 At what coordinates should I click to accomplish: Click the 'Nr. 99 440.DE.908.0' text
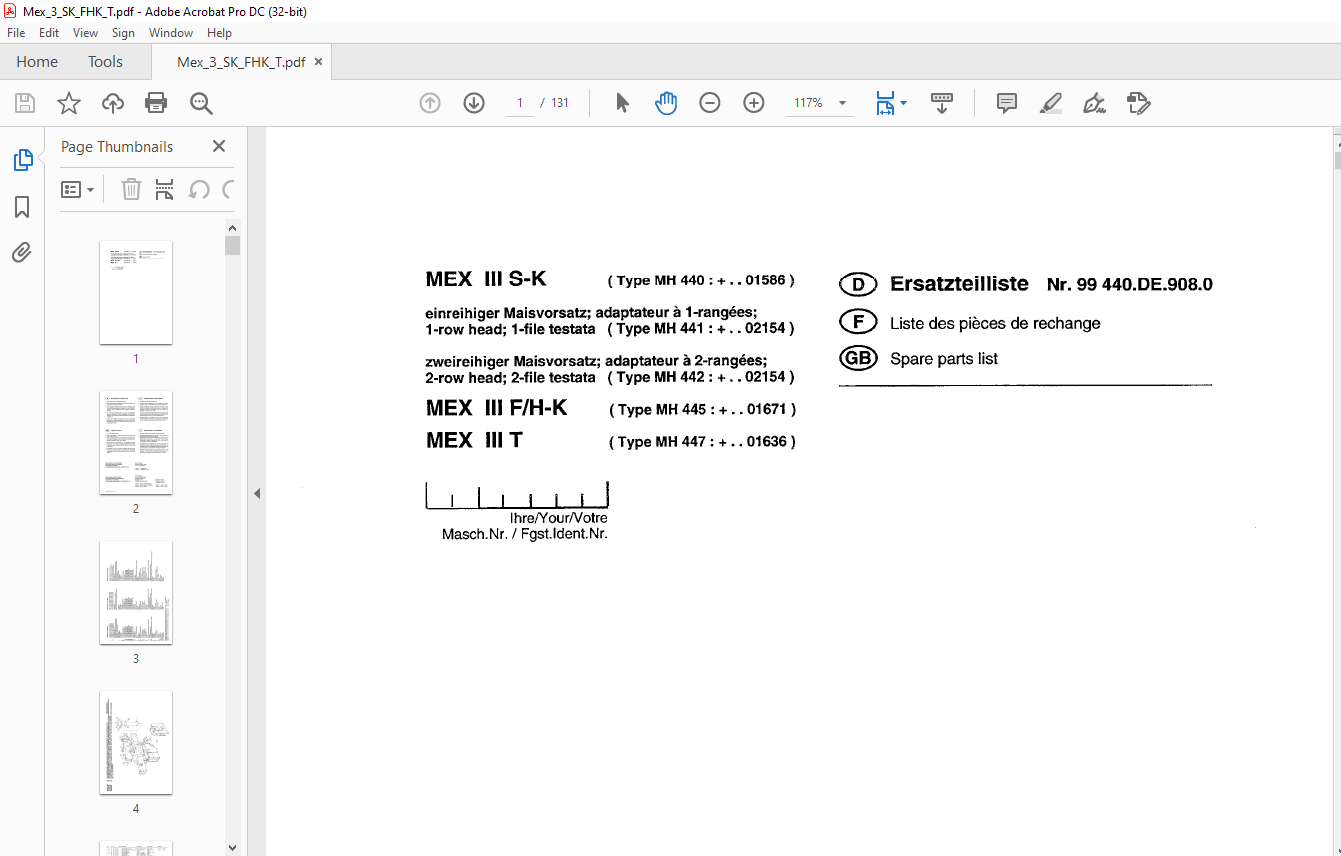[x=1130, y=284]
